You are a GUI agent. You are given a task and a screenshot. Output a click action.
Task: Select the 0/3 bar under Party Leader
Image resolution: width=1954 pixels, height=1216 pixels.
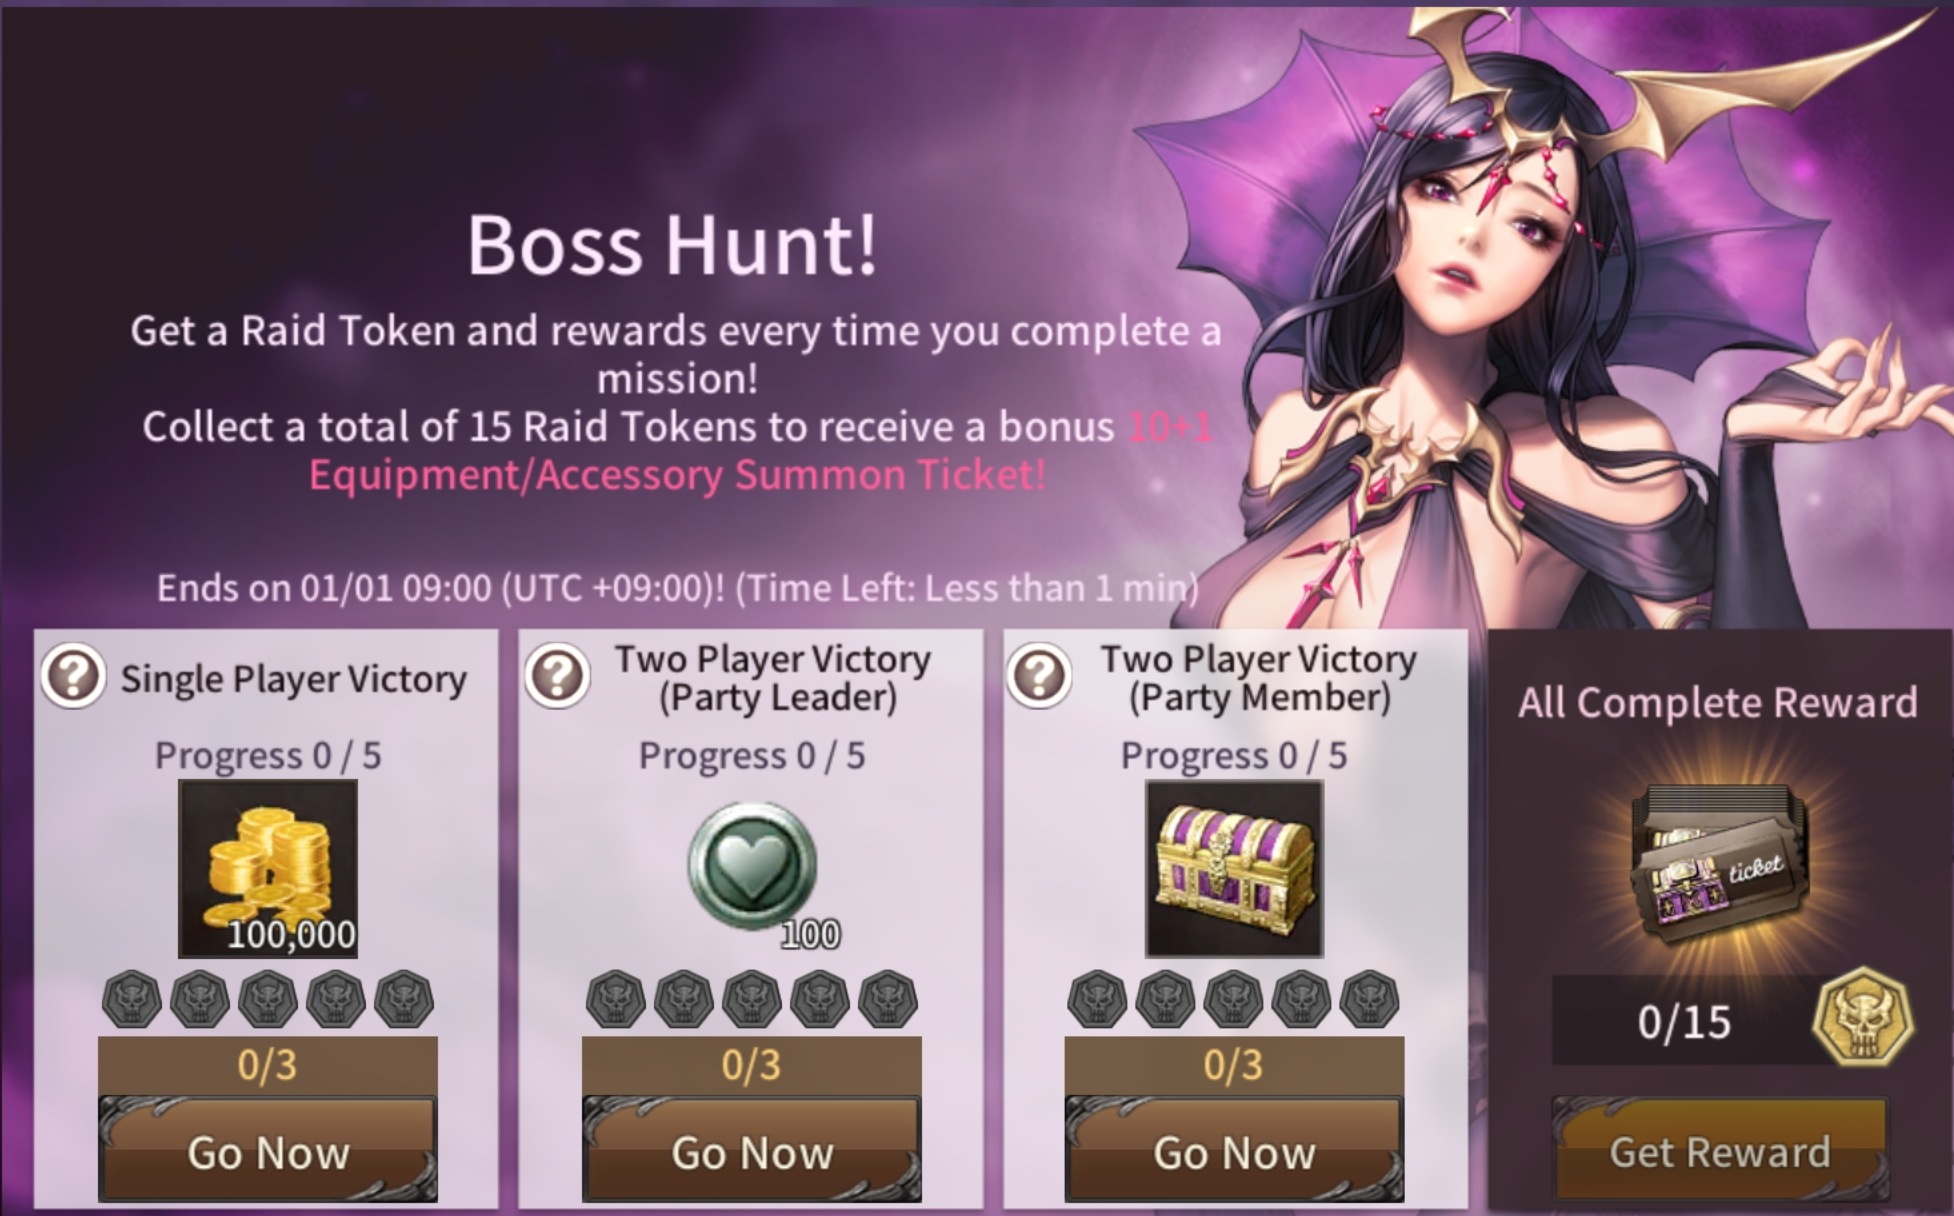752,1065
